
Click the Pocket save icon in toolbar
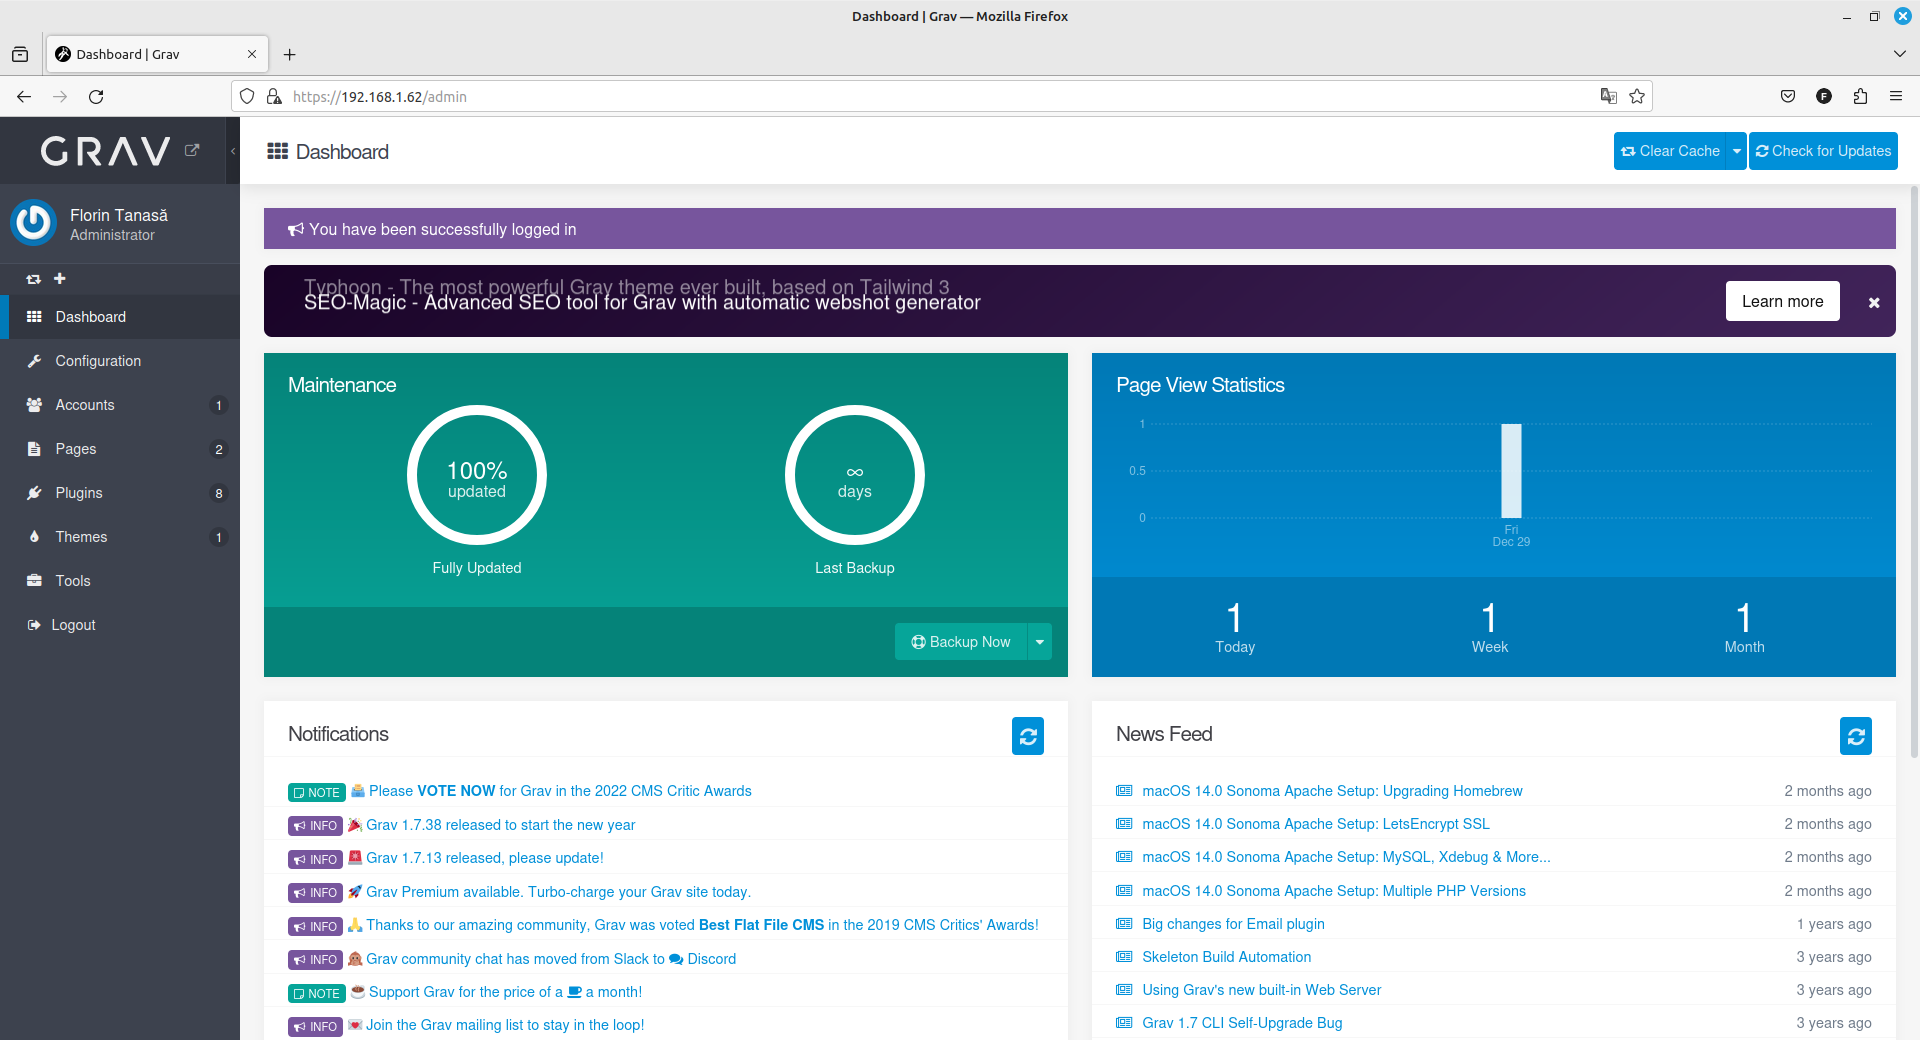(1788, 96)
